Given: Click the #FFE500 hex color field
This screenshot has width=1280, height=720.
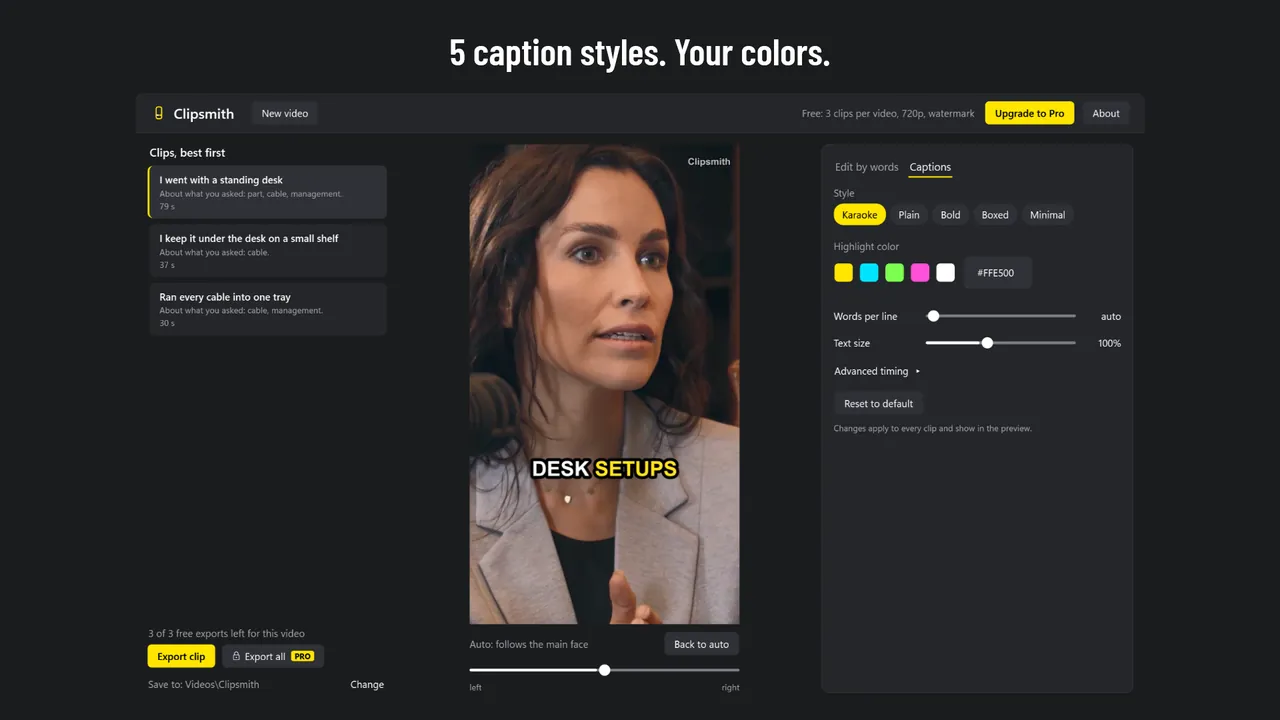Looking at the screenshot, I should 997,273.
